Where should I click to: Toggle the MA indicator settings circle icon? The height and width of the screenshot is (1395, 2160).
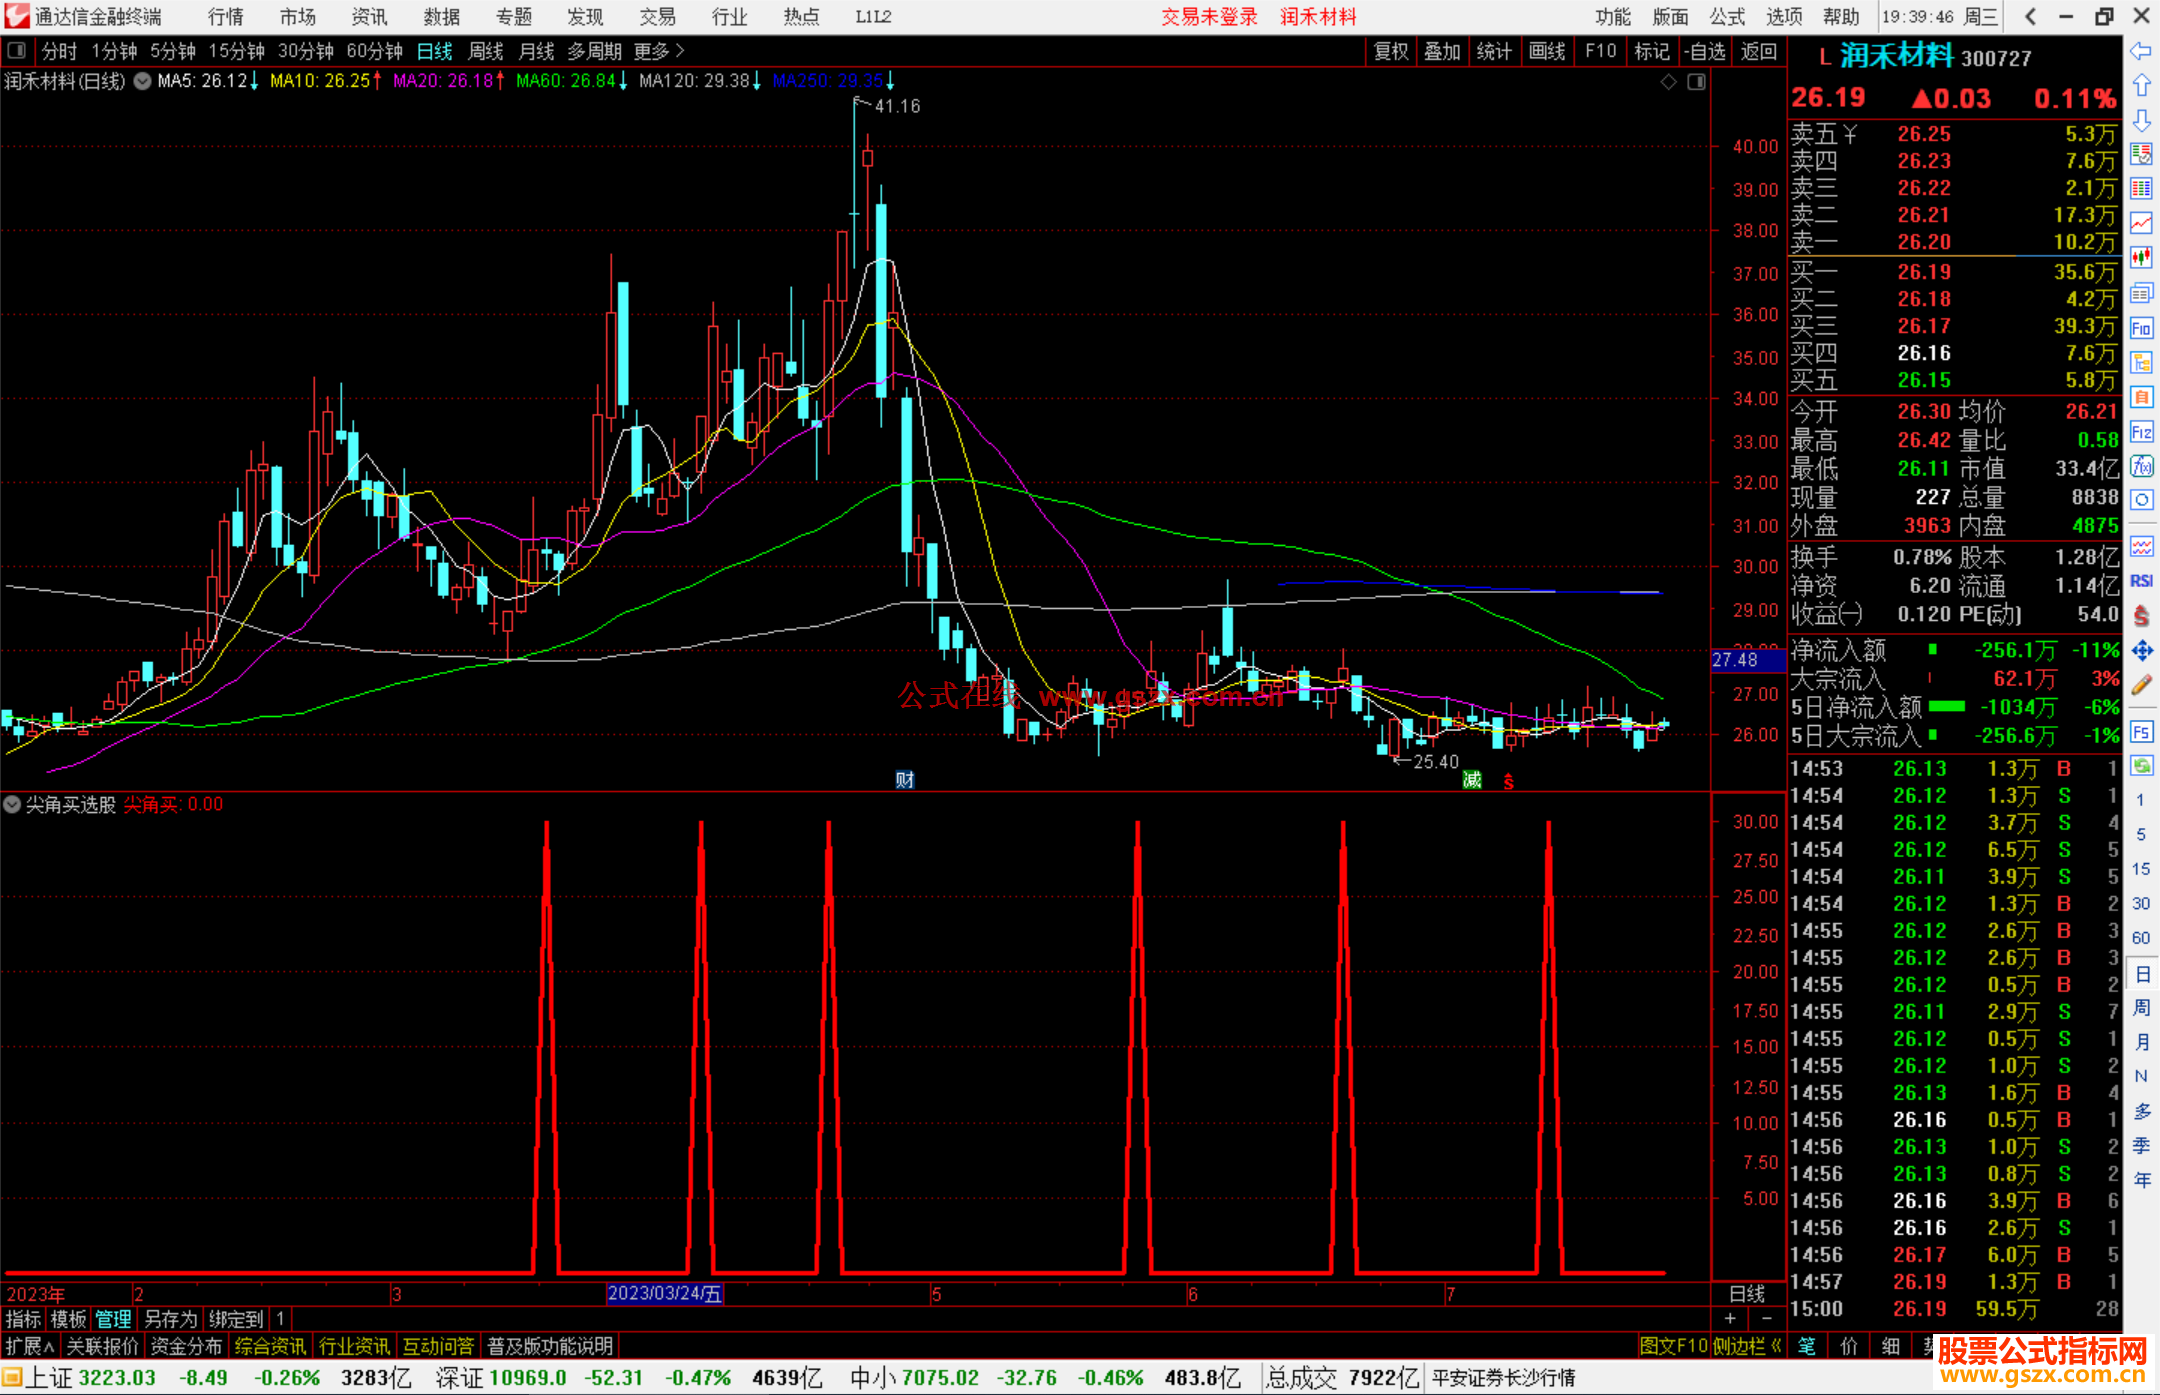142,81
